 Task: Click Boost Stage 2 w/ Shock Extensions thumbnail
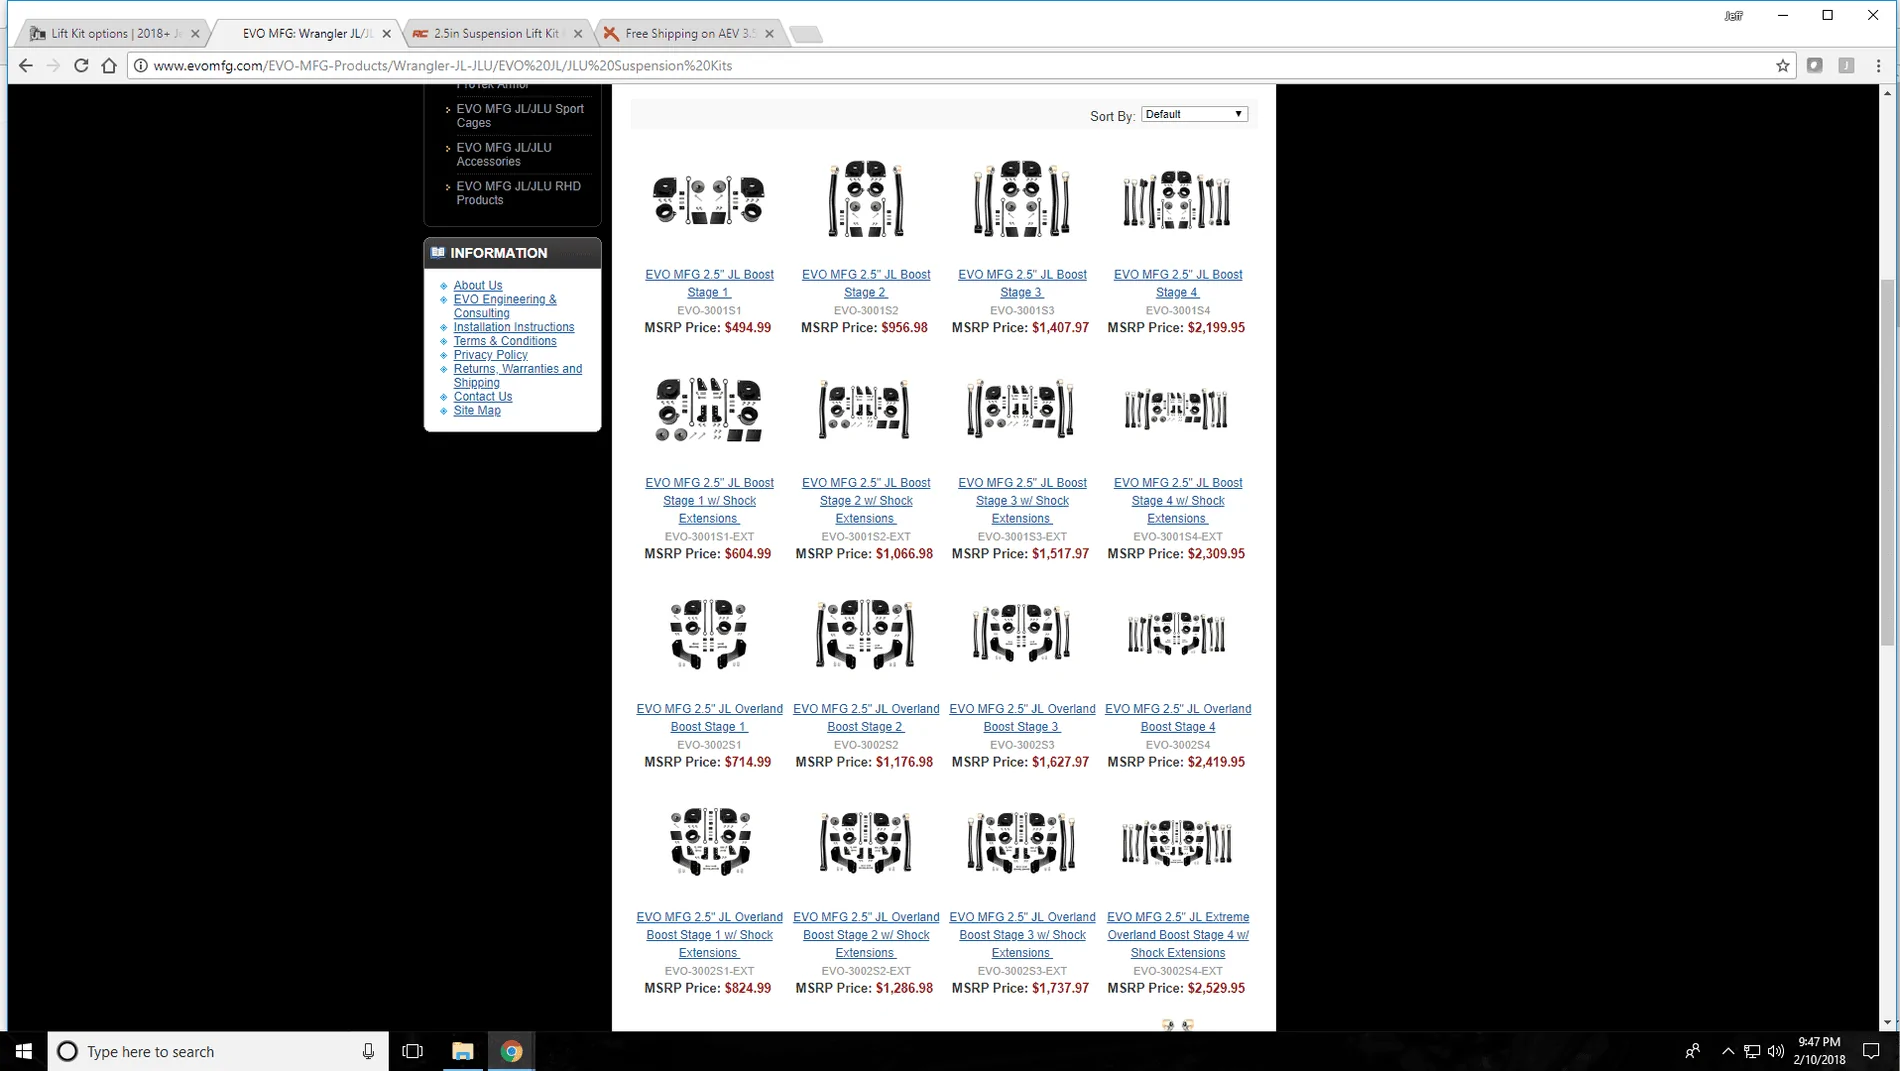[865, 409]
